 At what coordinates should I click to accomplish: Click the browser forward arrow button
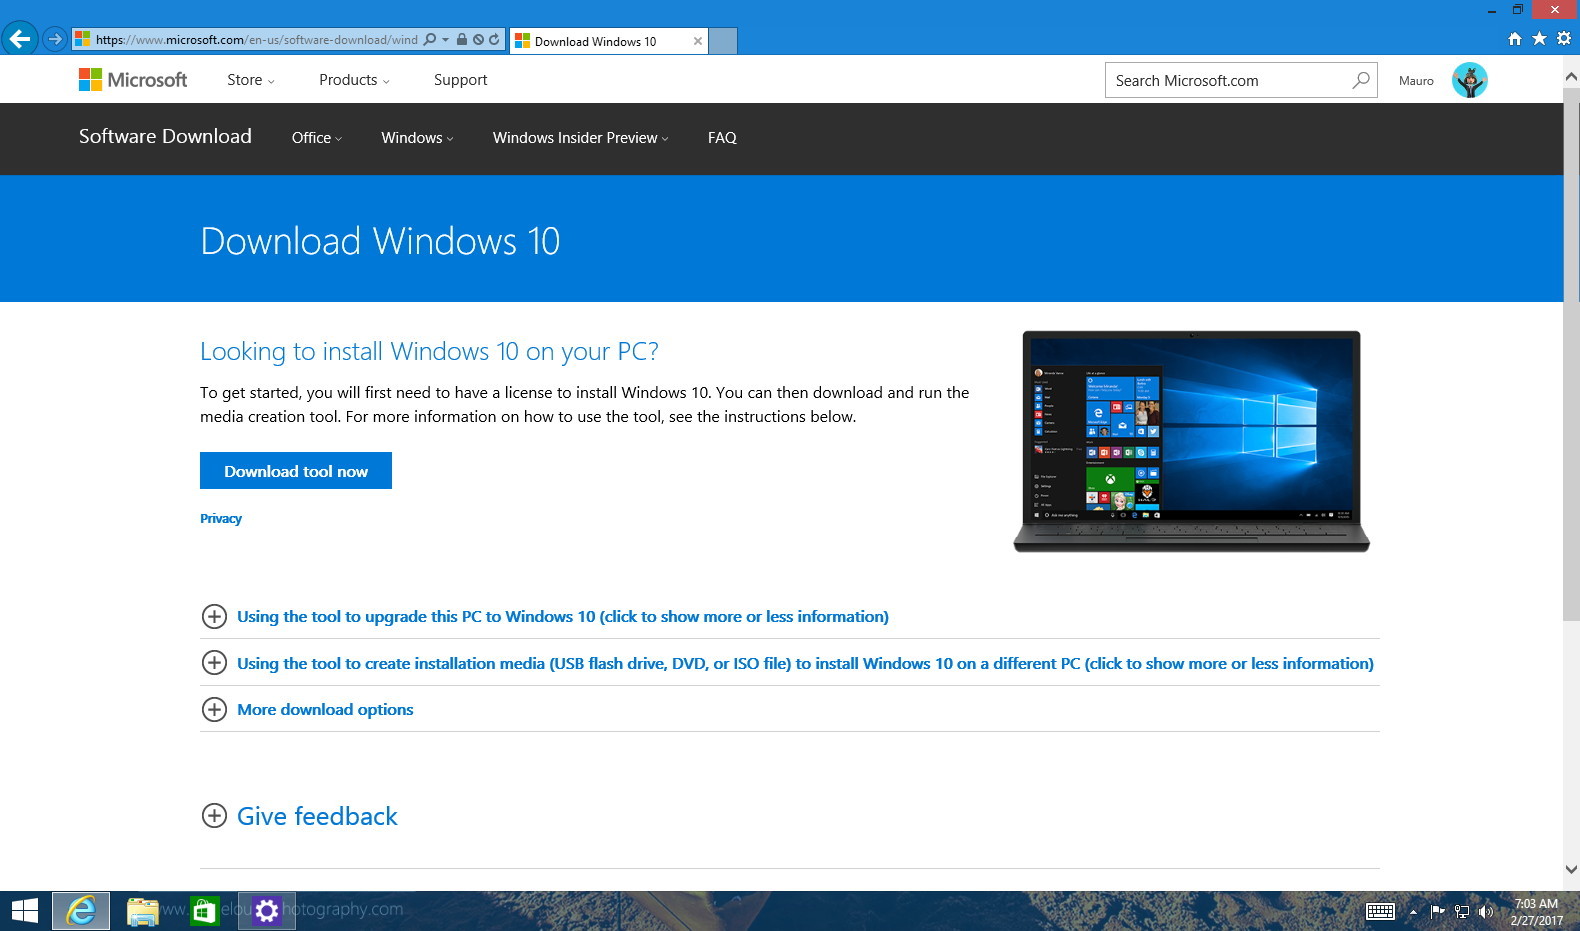[x=55, y=39]
